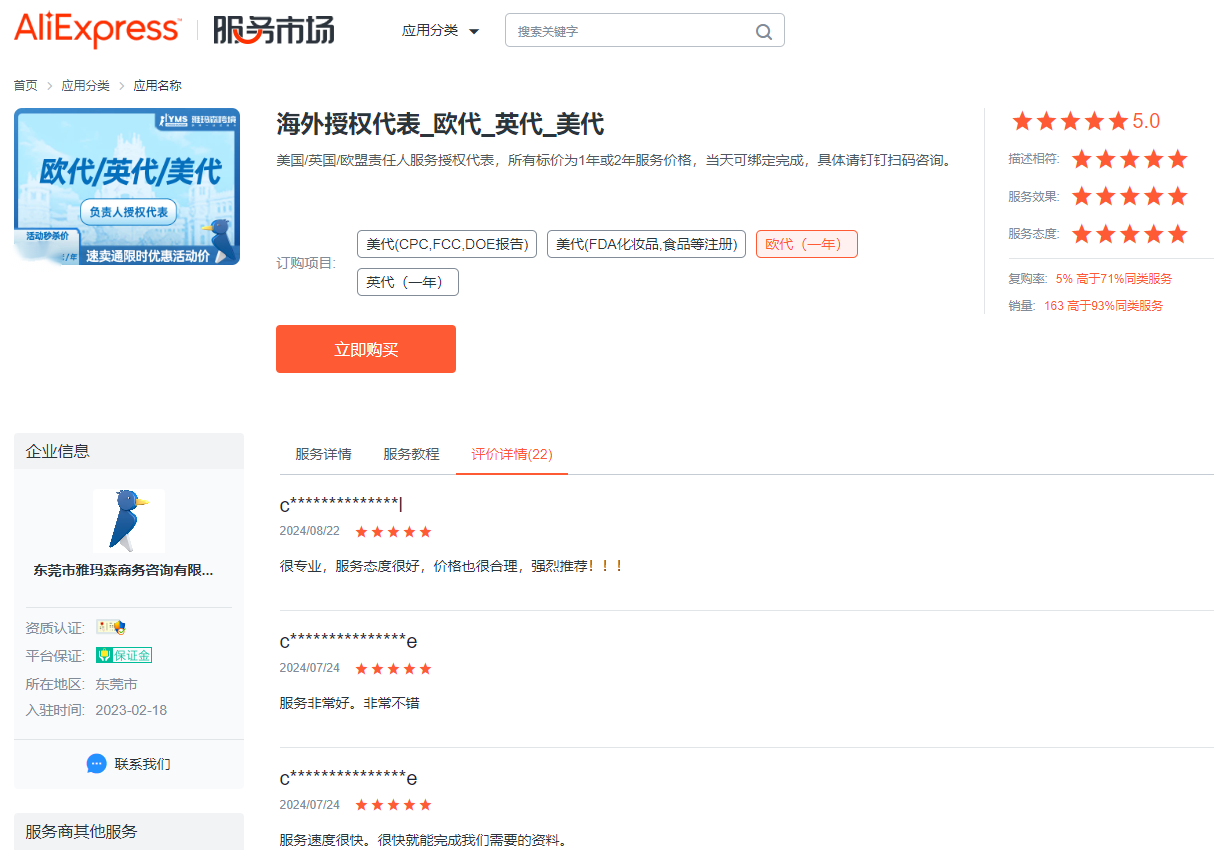
Task: Click the 服务效果 star rating
Action: (1129, 196)
